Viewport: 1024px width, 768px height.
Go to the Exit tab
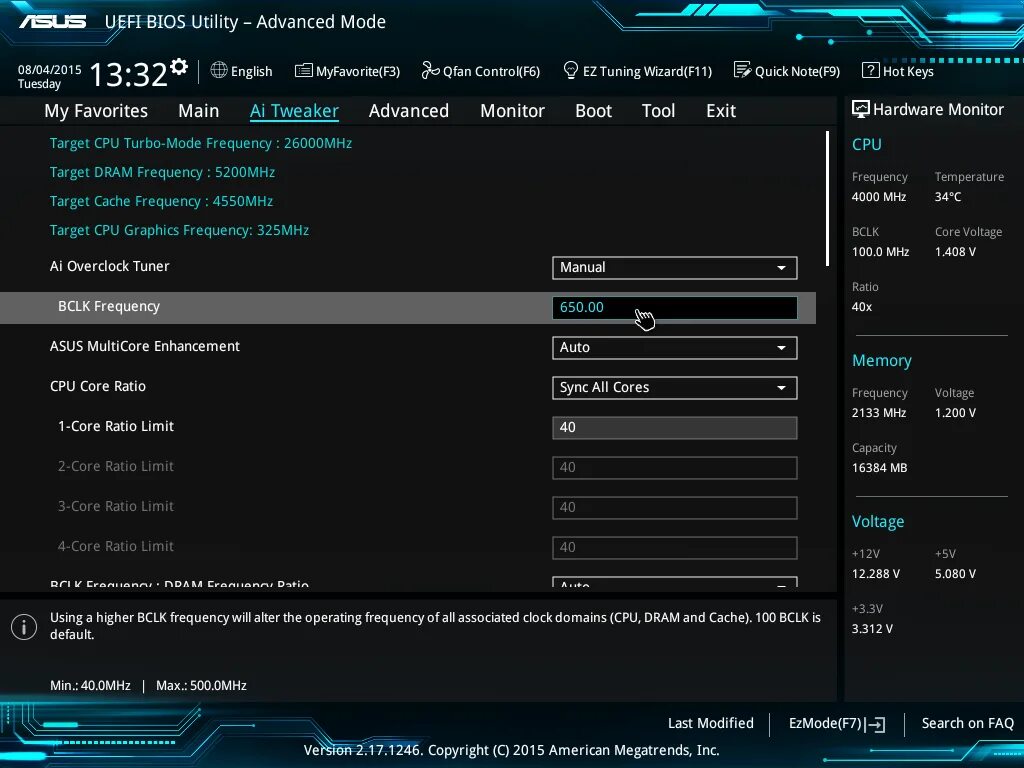coord(721,111)
